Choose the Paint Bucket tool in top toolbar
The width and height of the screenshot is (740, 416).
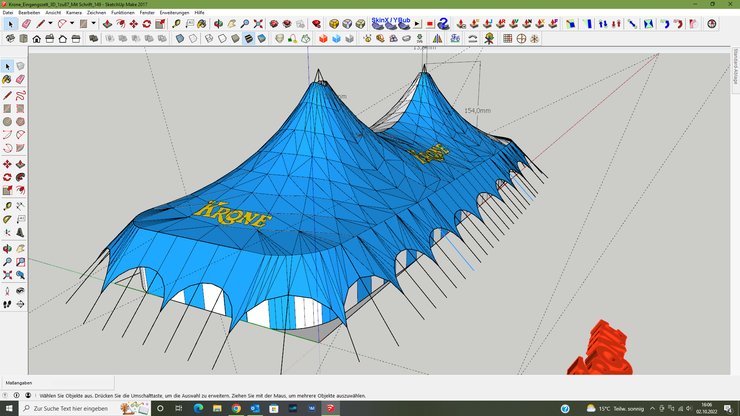(202, 24)
